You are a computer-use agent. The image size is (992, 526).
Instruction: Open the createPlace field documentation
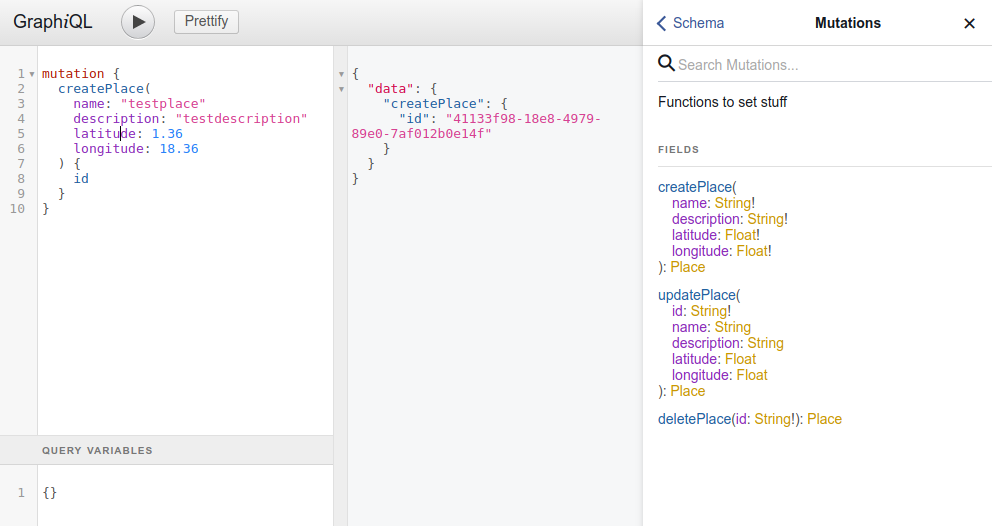695,187
